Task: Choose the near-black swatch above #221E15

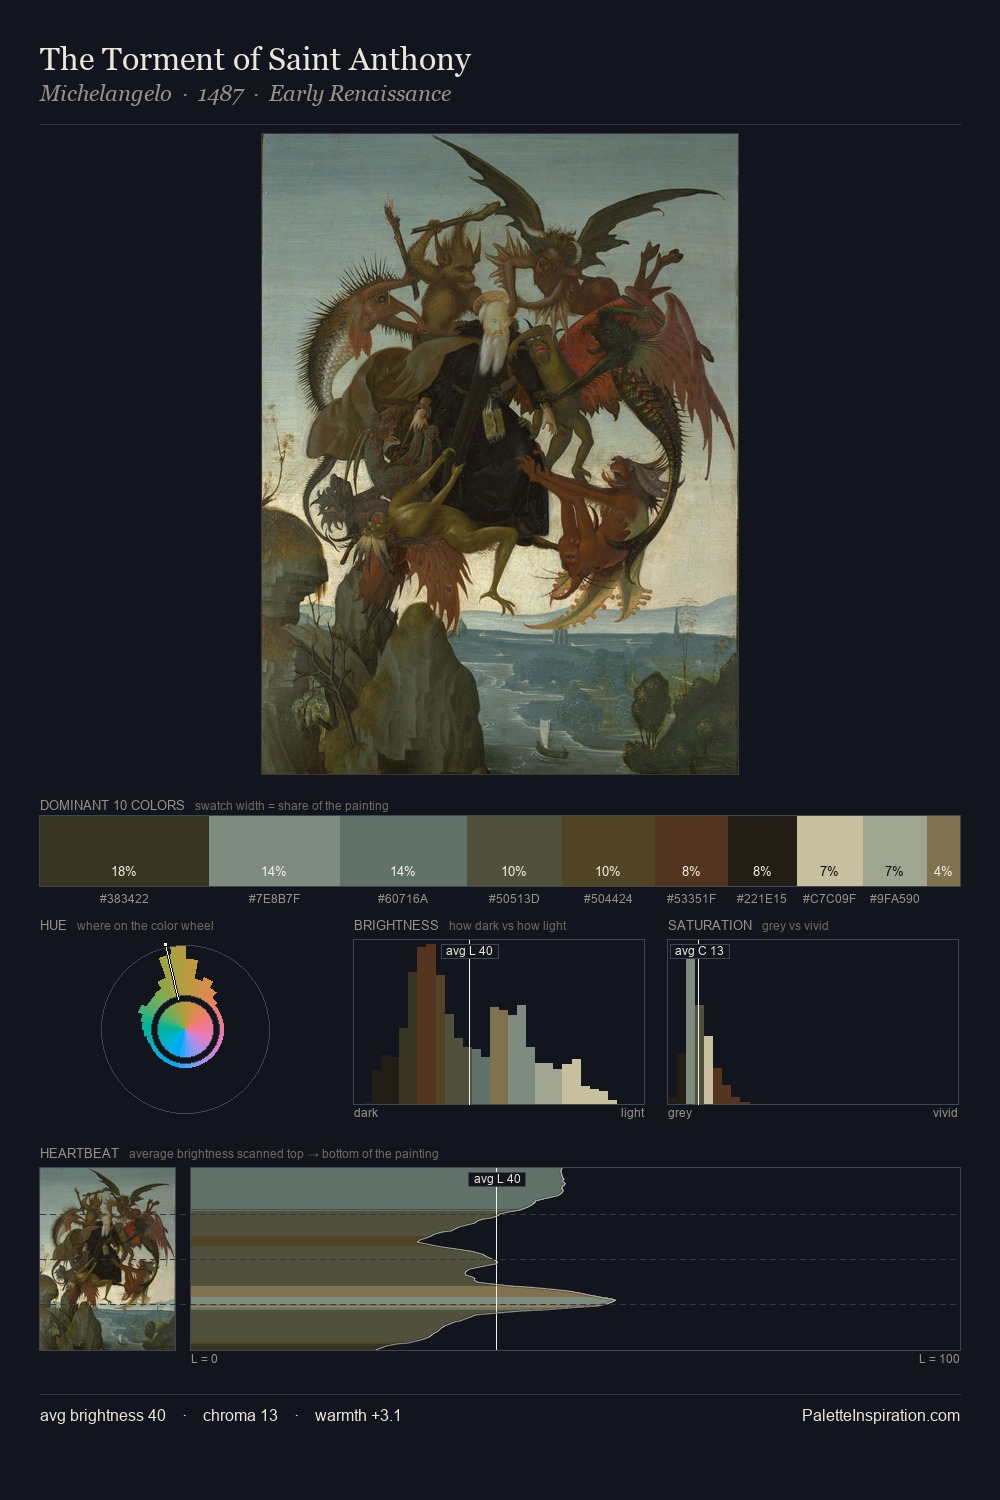Action: pyautogui.click(x=762, y=851)
